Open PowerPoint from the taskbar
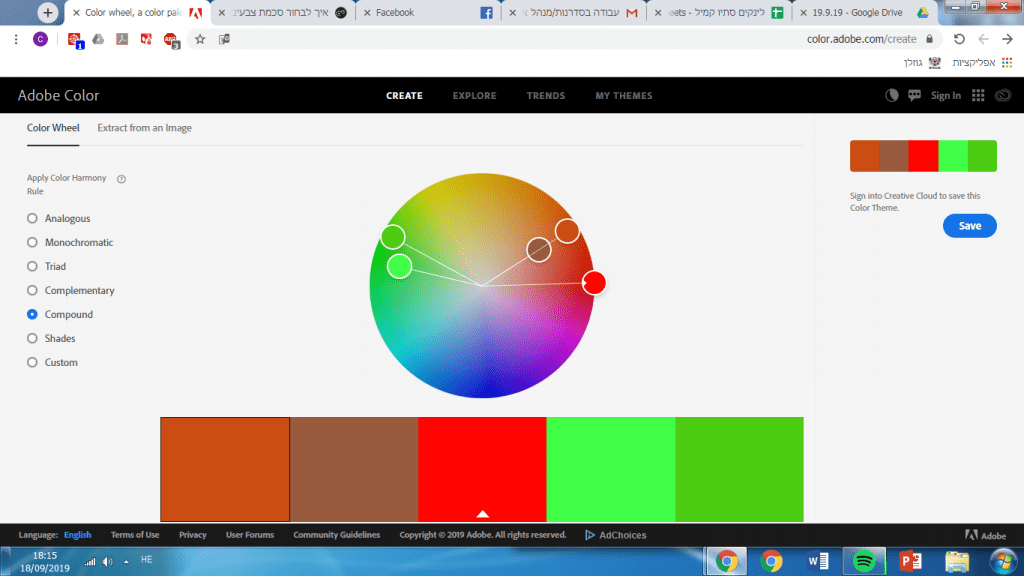This screenshot has width=1024, height=576. coord(910,561)
